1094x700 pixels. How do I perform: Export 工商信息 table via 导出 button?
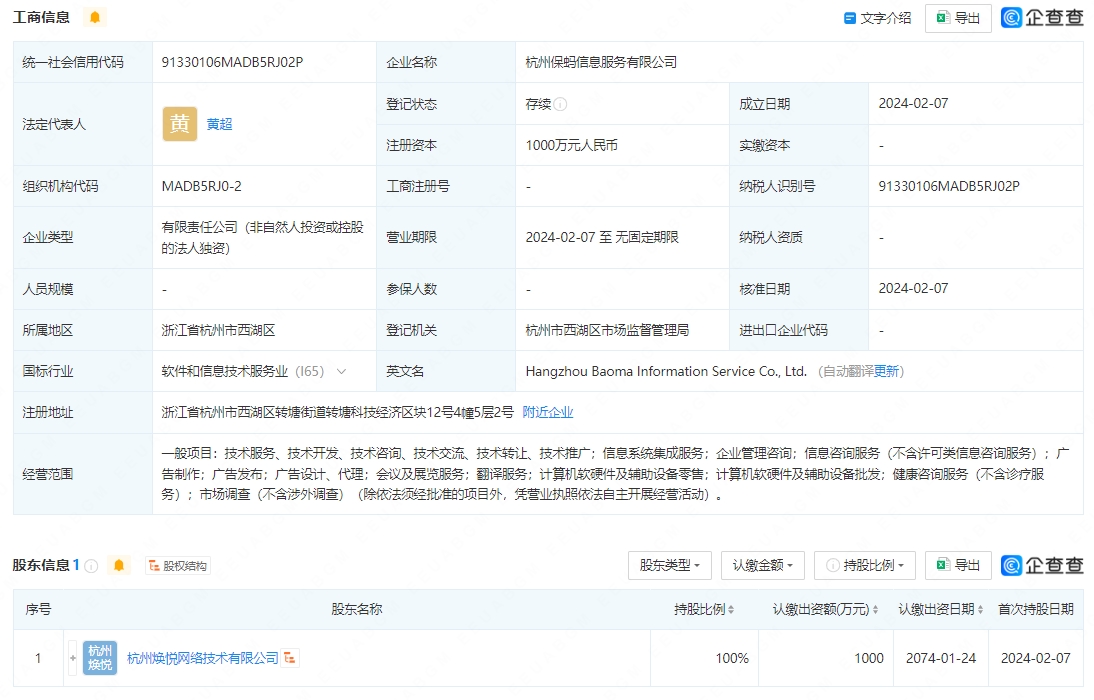pyautogui.click(x=958, y=18)
